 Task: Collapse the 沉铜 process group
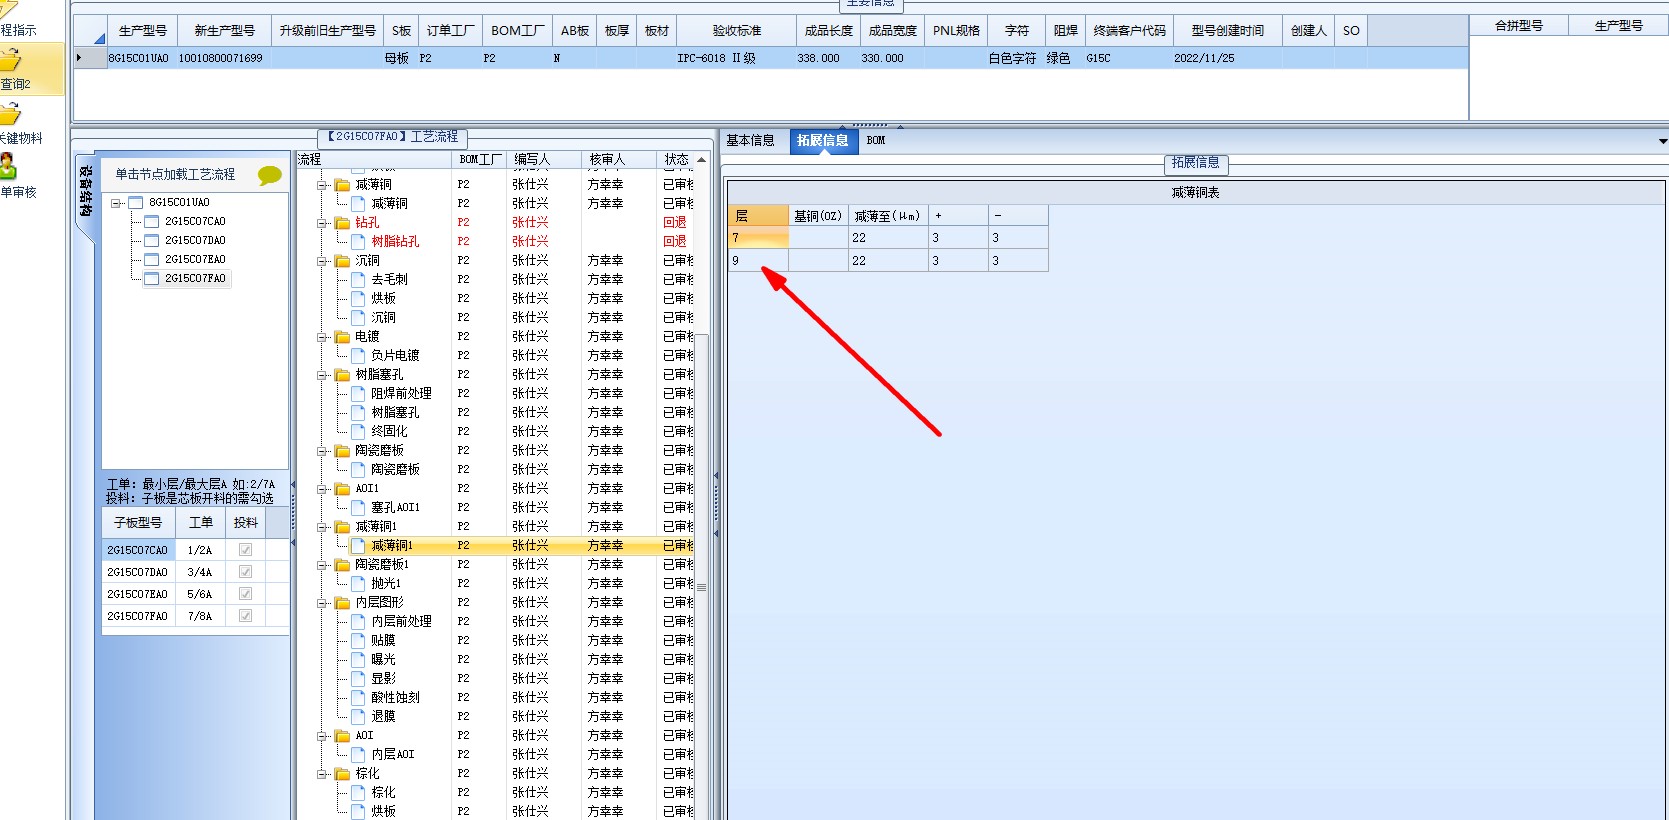323,260
